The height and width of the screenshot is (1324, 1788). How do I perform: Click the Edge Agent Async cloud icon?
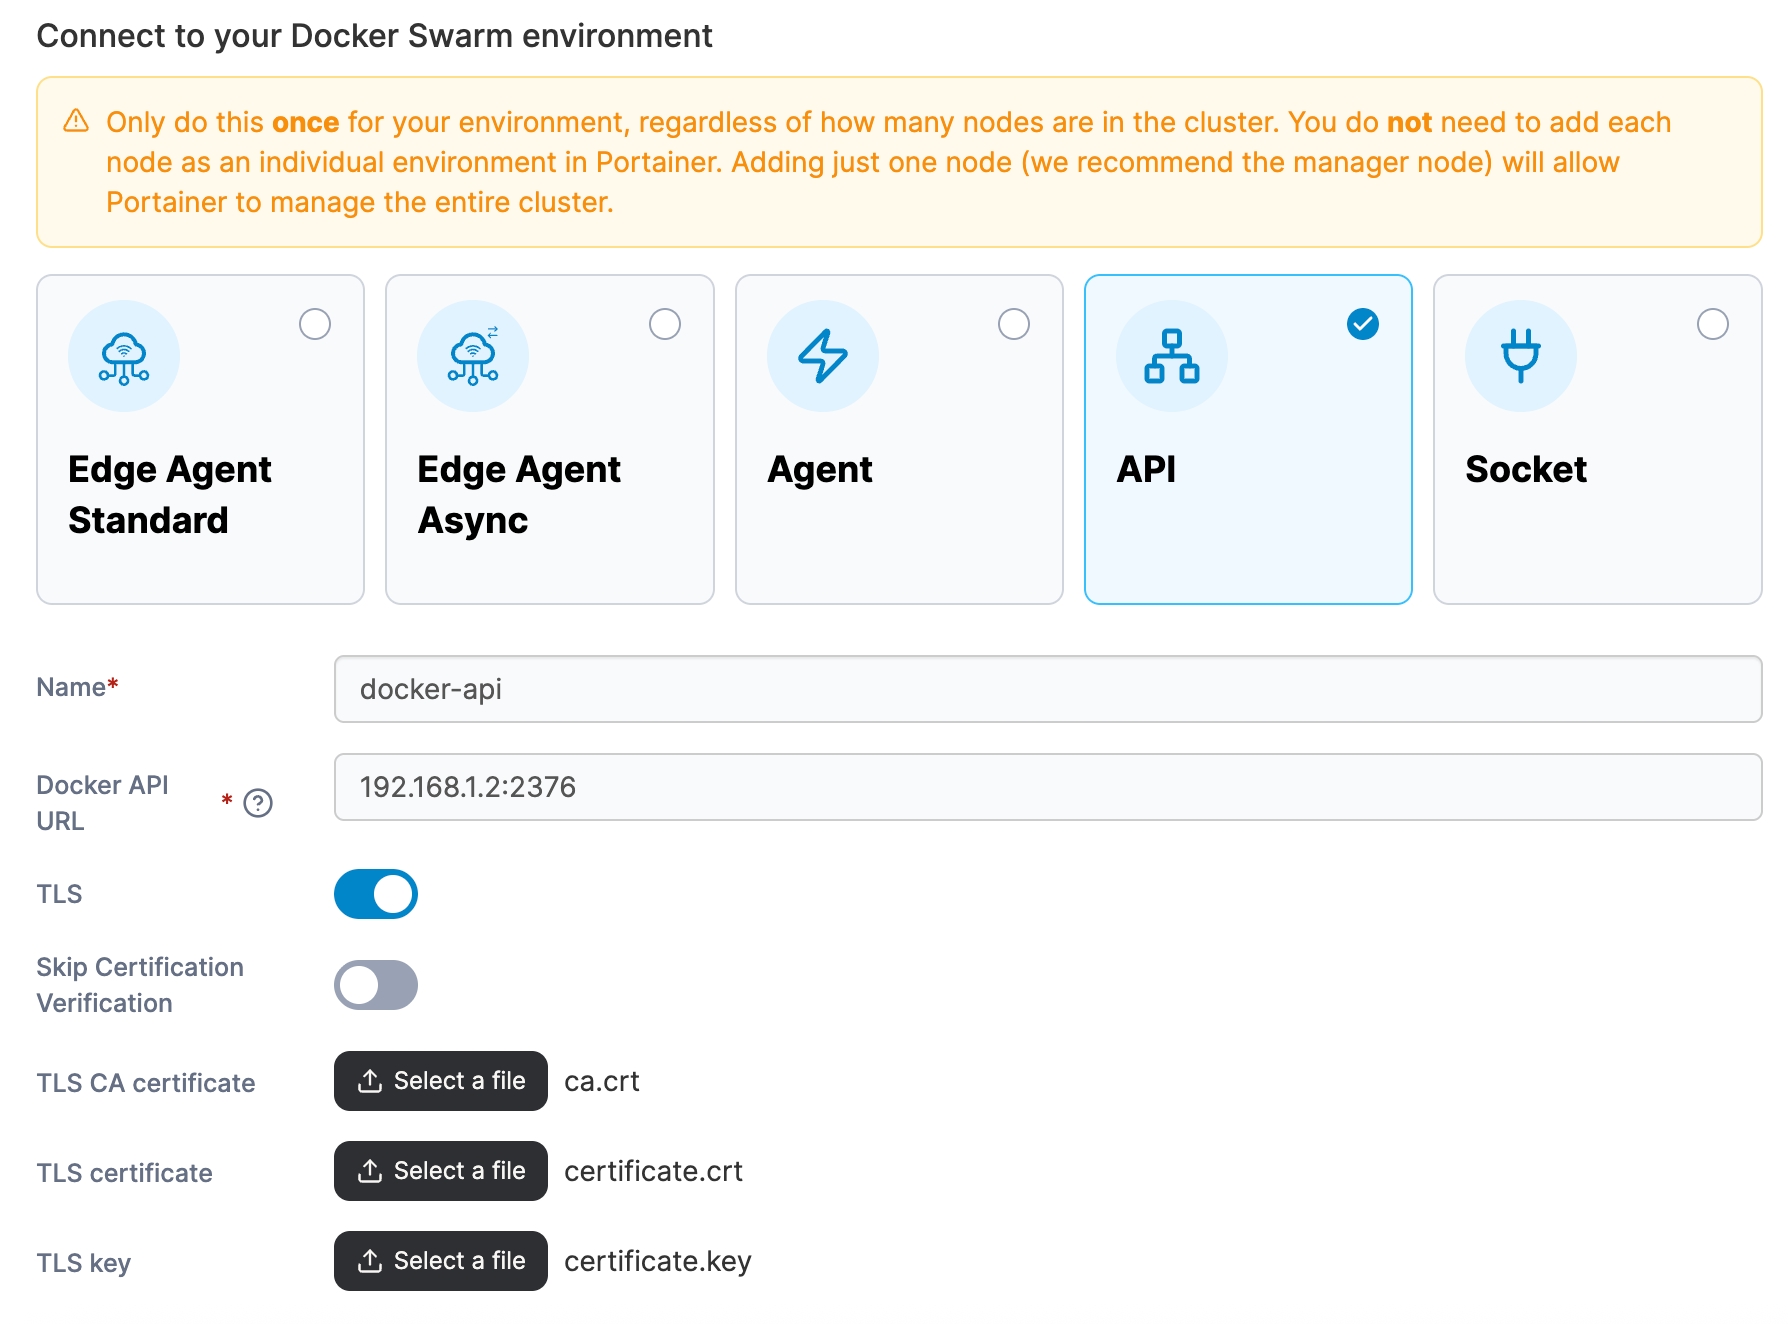473,357
